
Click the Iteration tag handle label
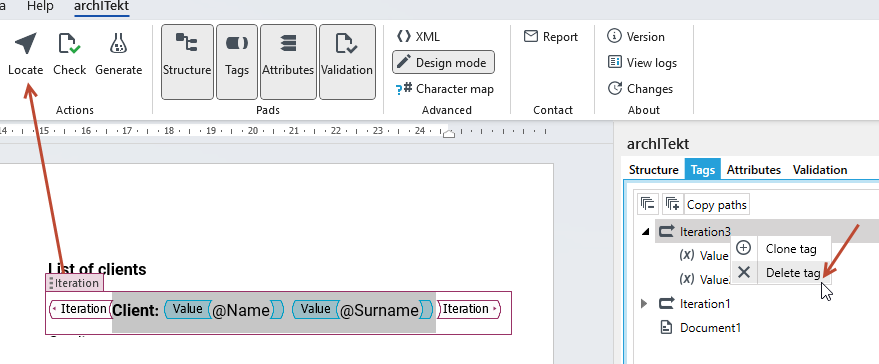tap(75, 283)
